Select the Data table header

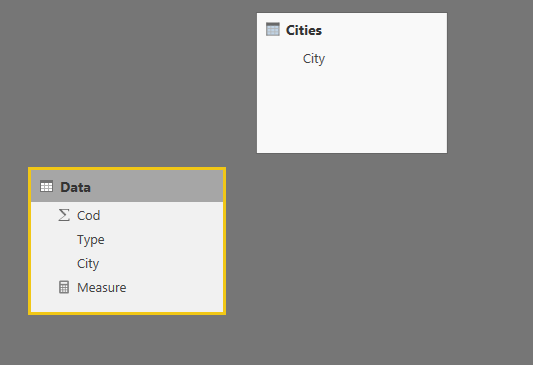click(x=127, y=186)
